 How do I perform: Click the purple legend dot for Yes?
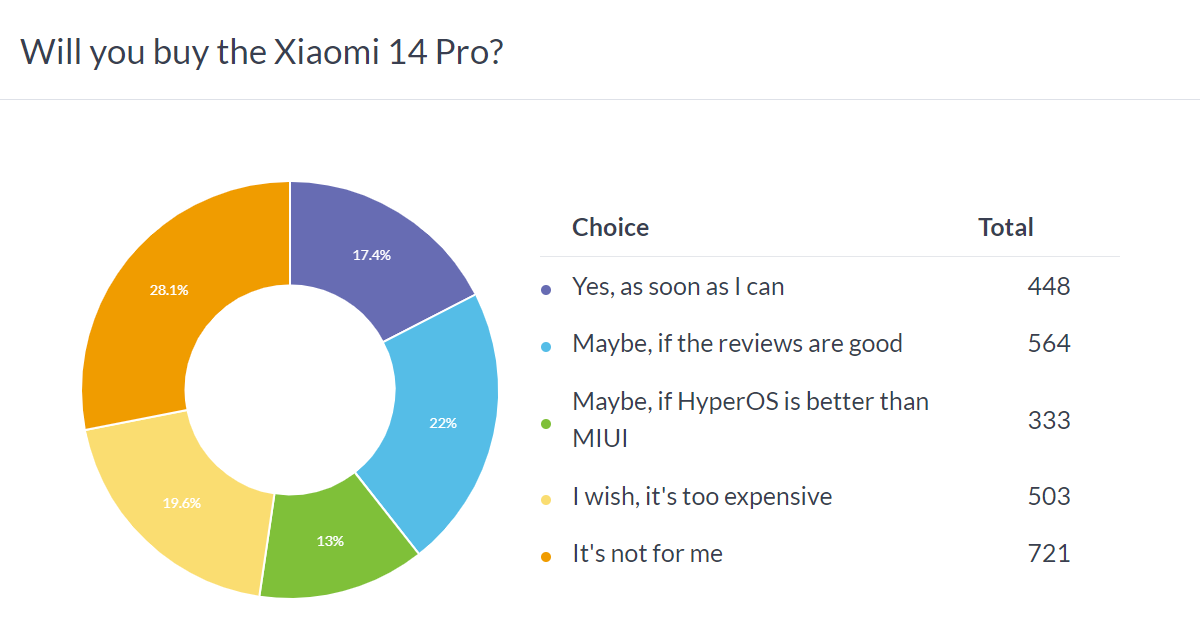pos(546,290)
